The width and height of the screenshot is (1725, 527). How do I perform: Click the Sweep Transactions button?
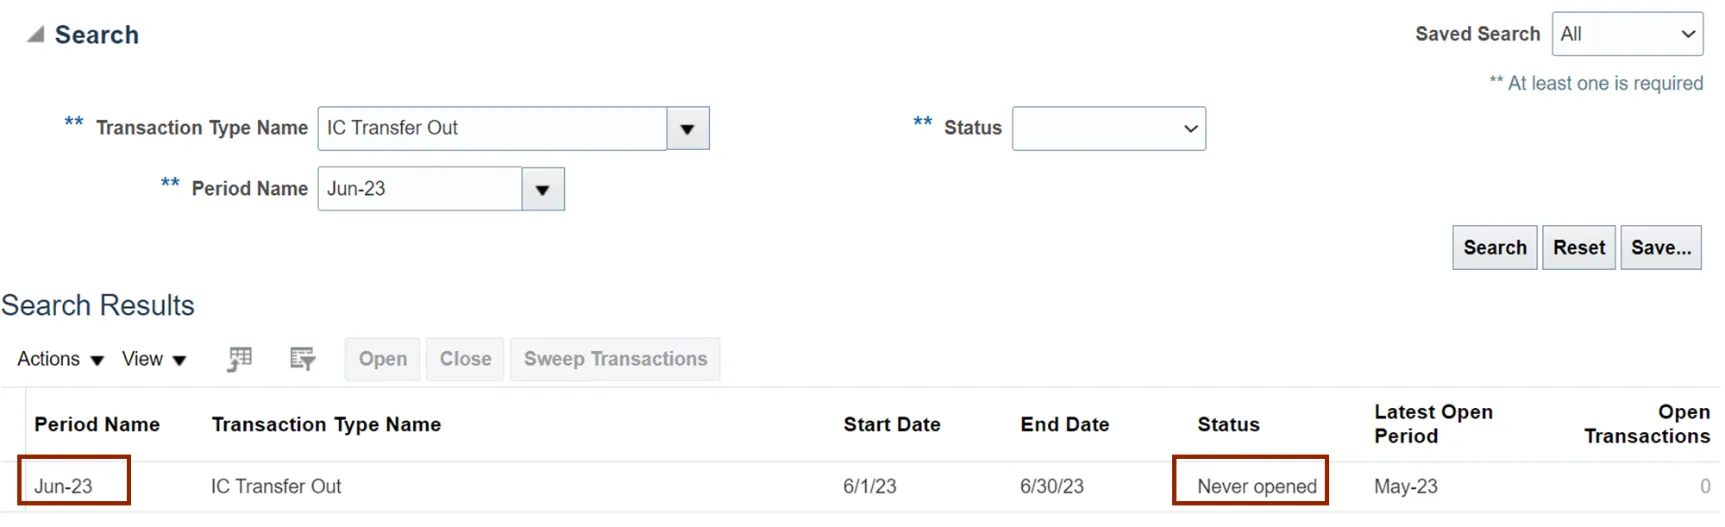pyautogui.click(x=615, y=359)
